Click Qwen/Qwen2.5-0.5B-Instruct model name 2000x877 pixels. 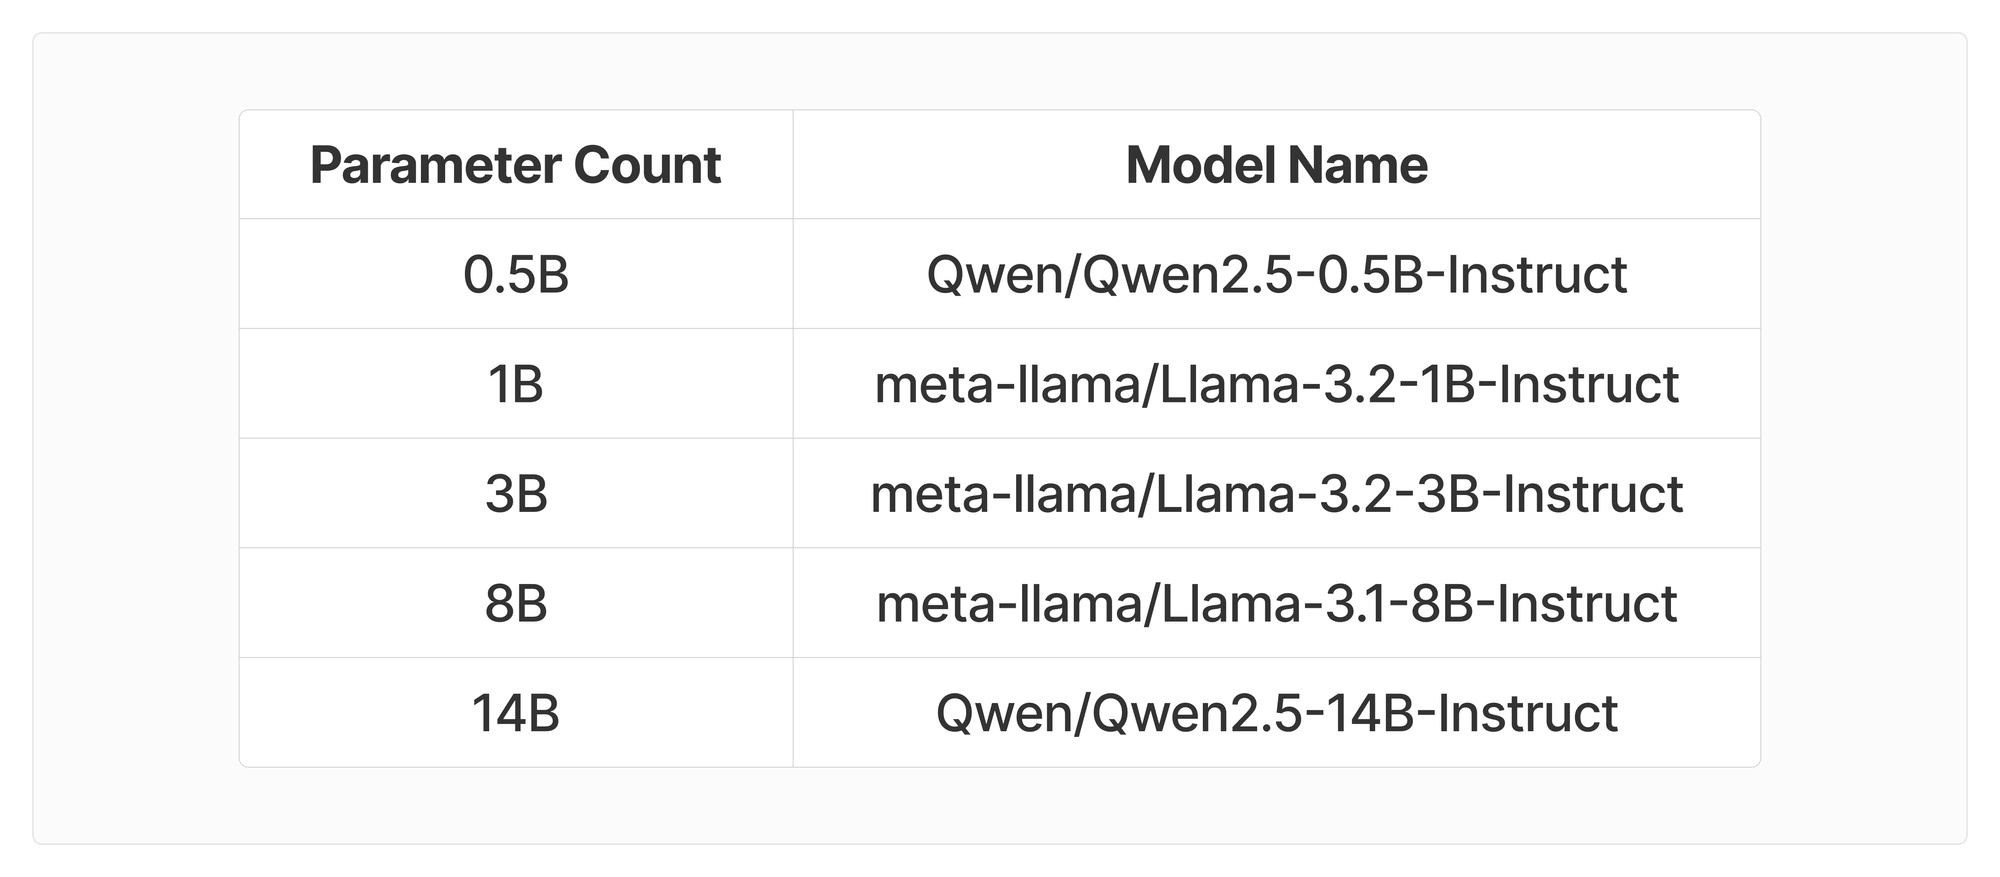[1277, 275]
